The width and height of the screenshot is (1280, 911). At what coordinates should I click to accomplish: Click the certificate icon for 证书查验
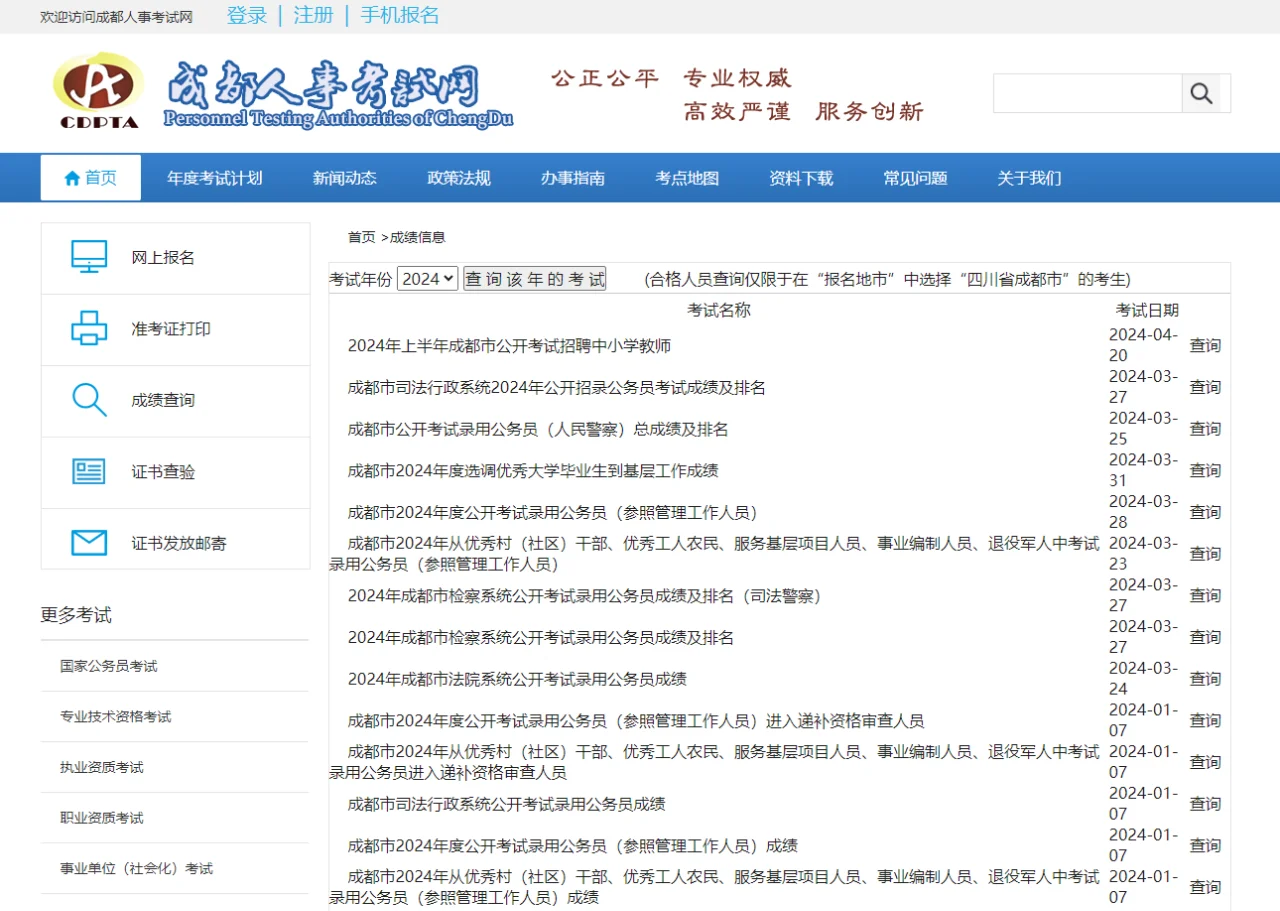pos(89,472)
